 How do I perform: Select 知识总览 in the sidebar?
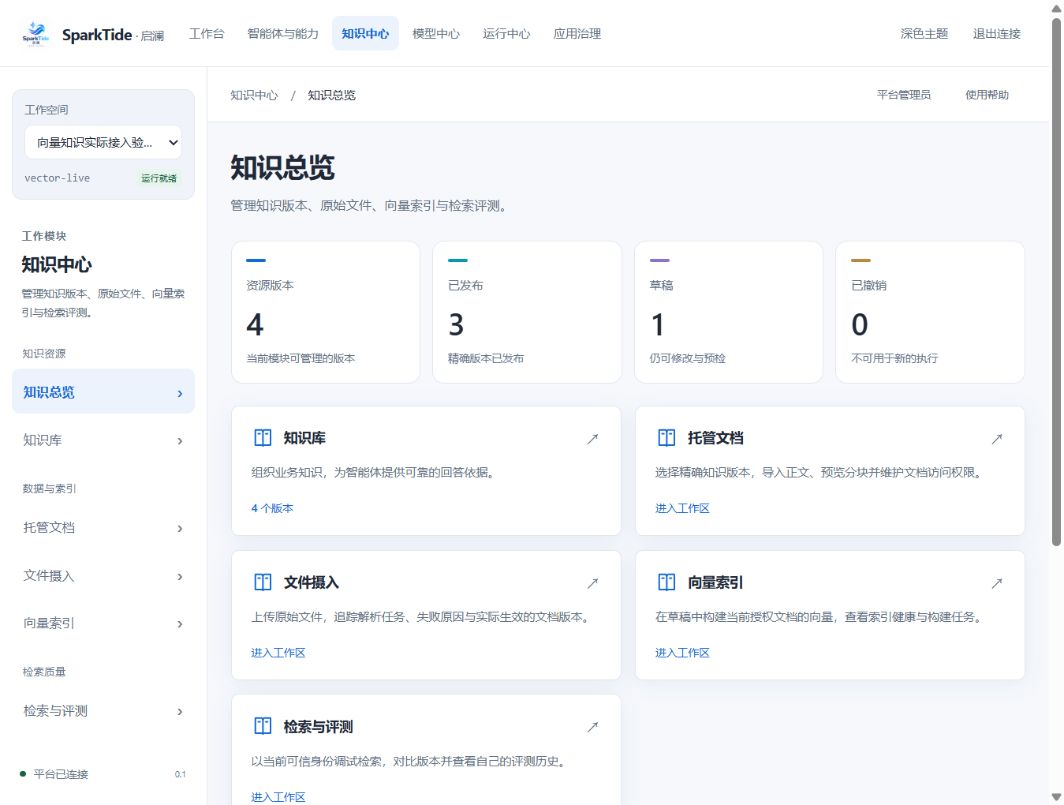103,392
